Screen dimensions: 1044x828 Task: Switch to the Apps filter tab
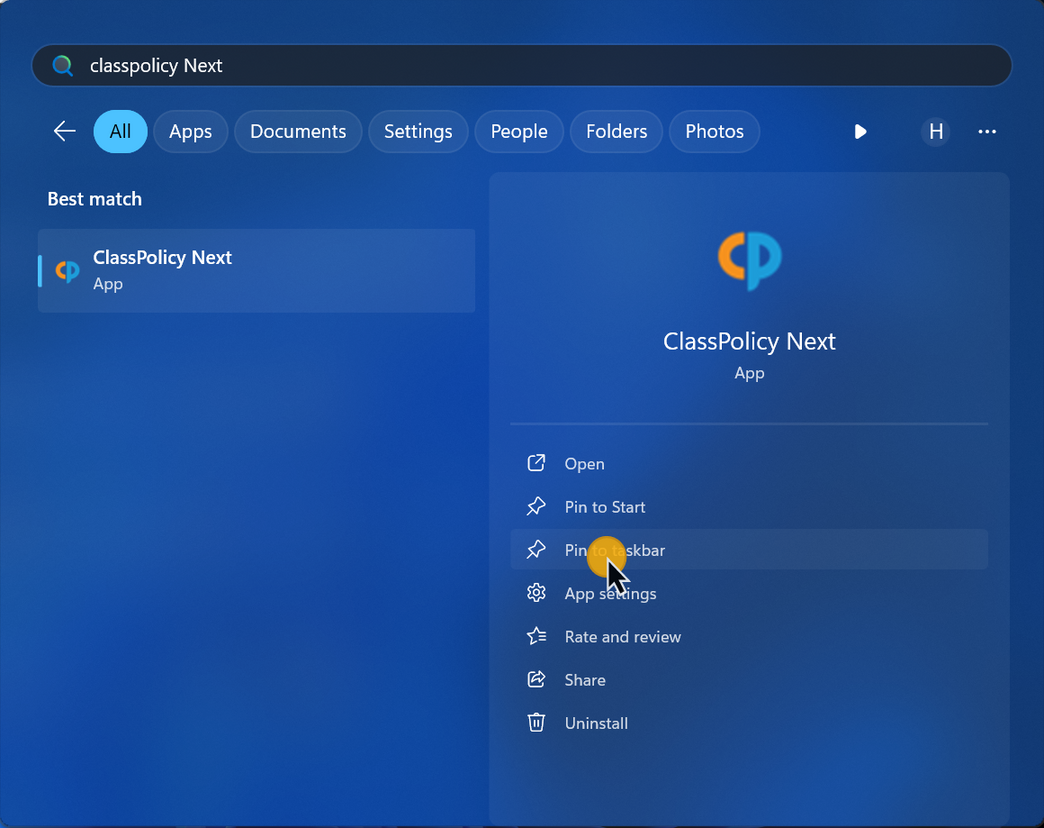[x=190, y=131]
